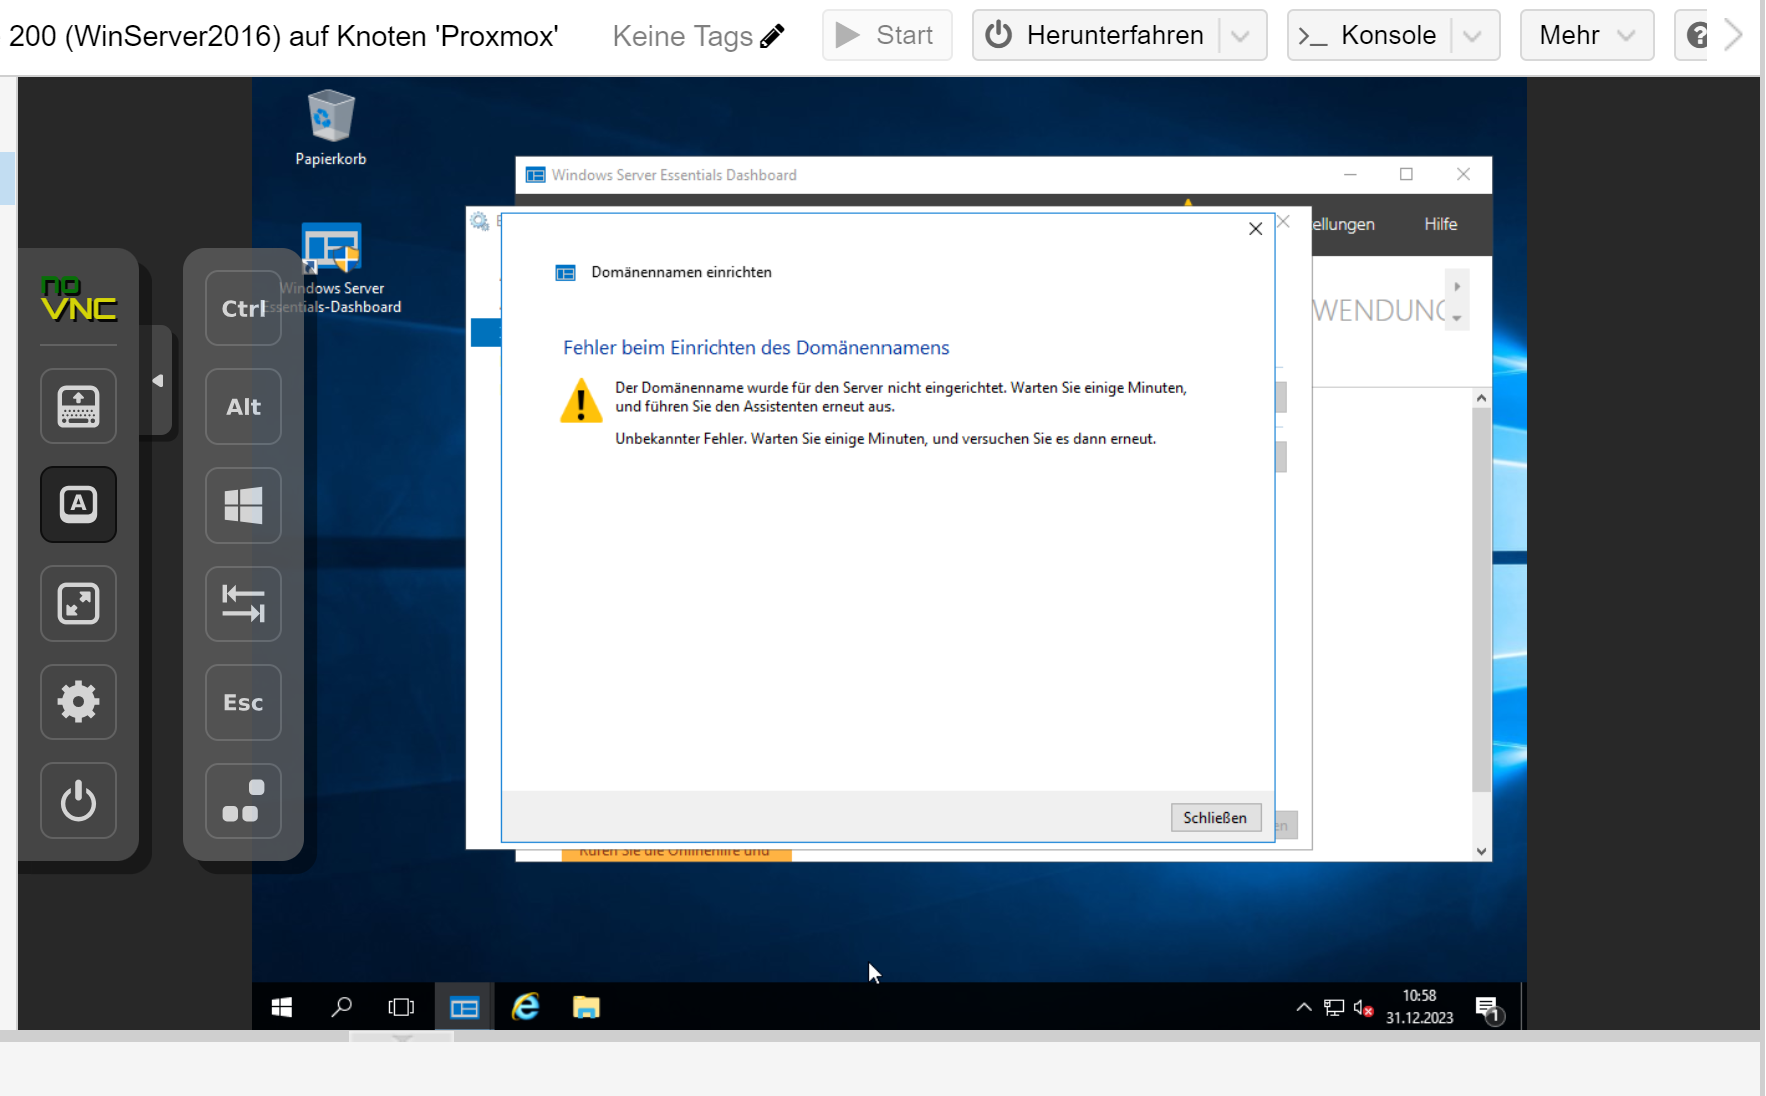Send Tab key via noVNC
1766x1096 pixels.
click(x=243, y=603)
